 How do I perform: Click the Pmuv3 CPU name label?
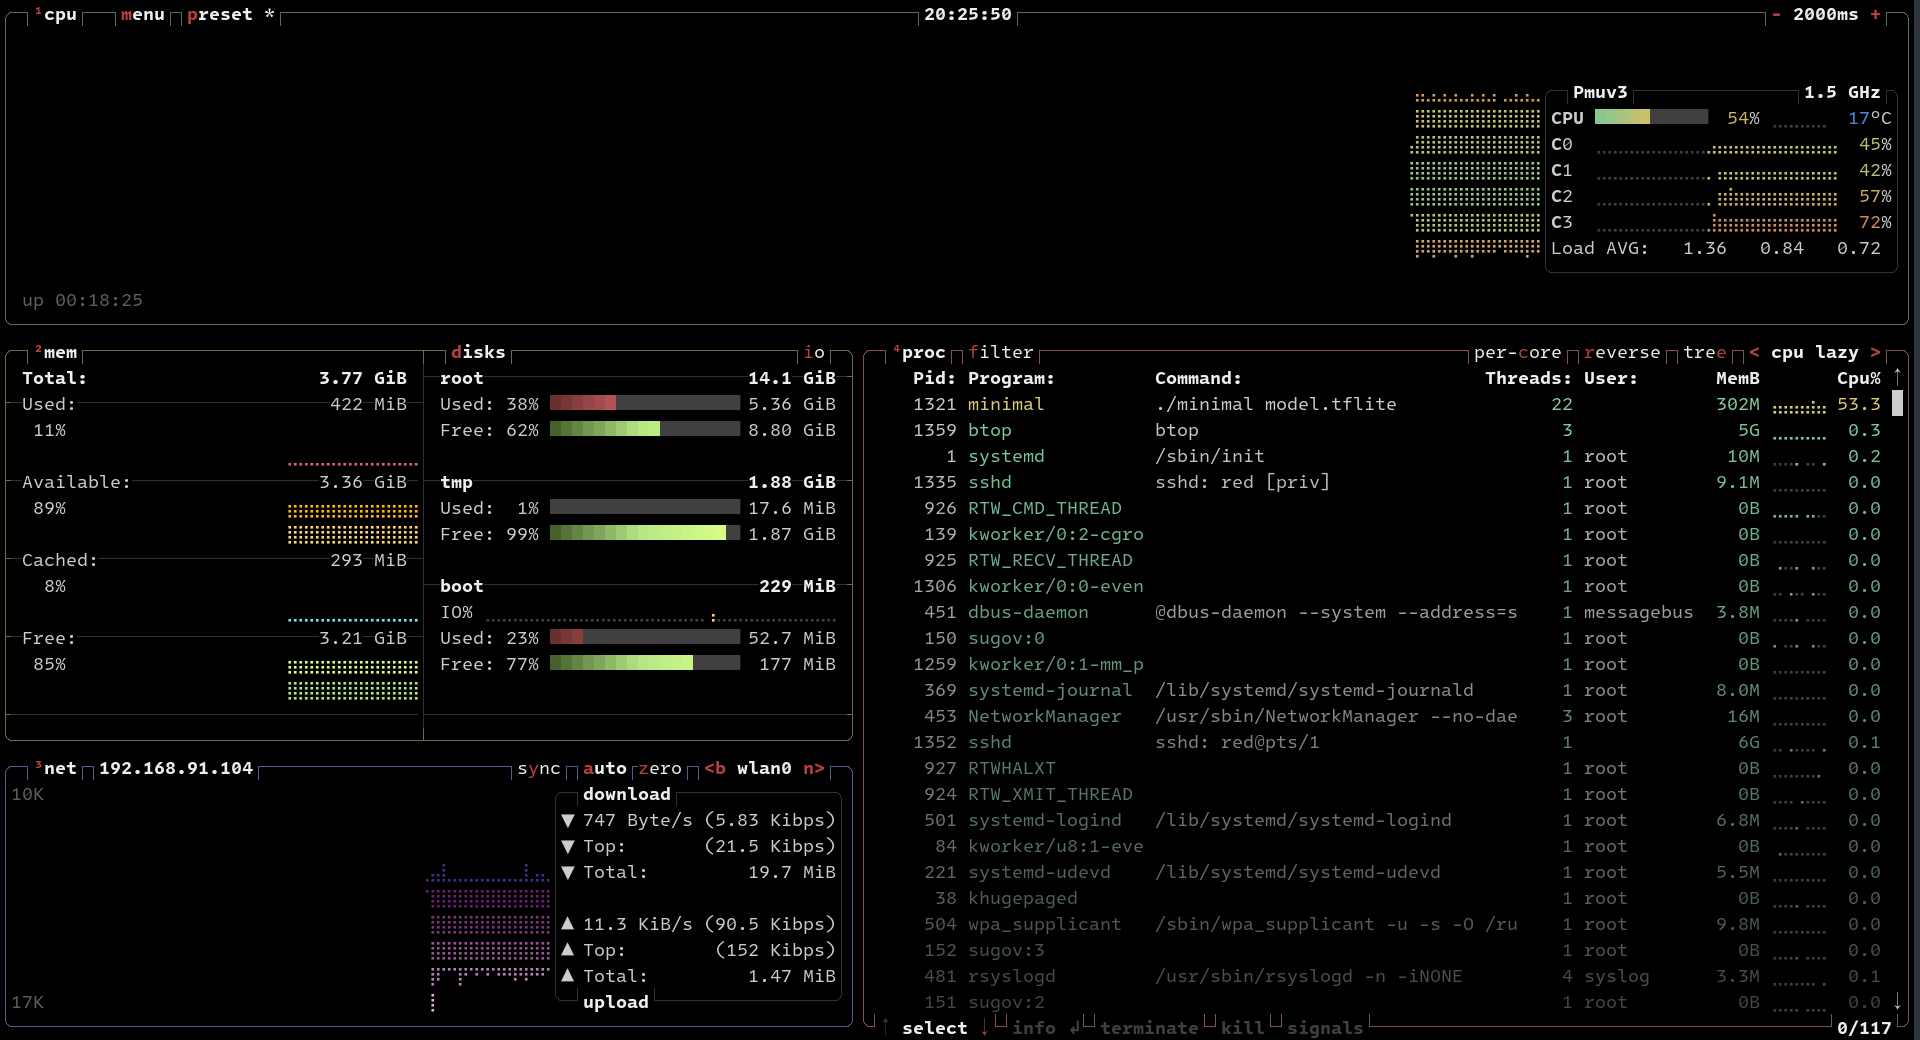click(1600, 93)
